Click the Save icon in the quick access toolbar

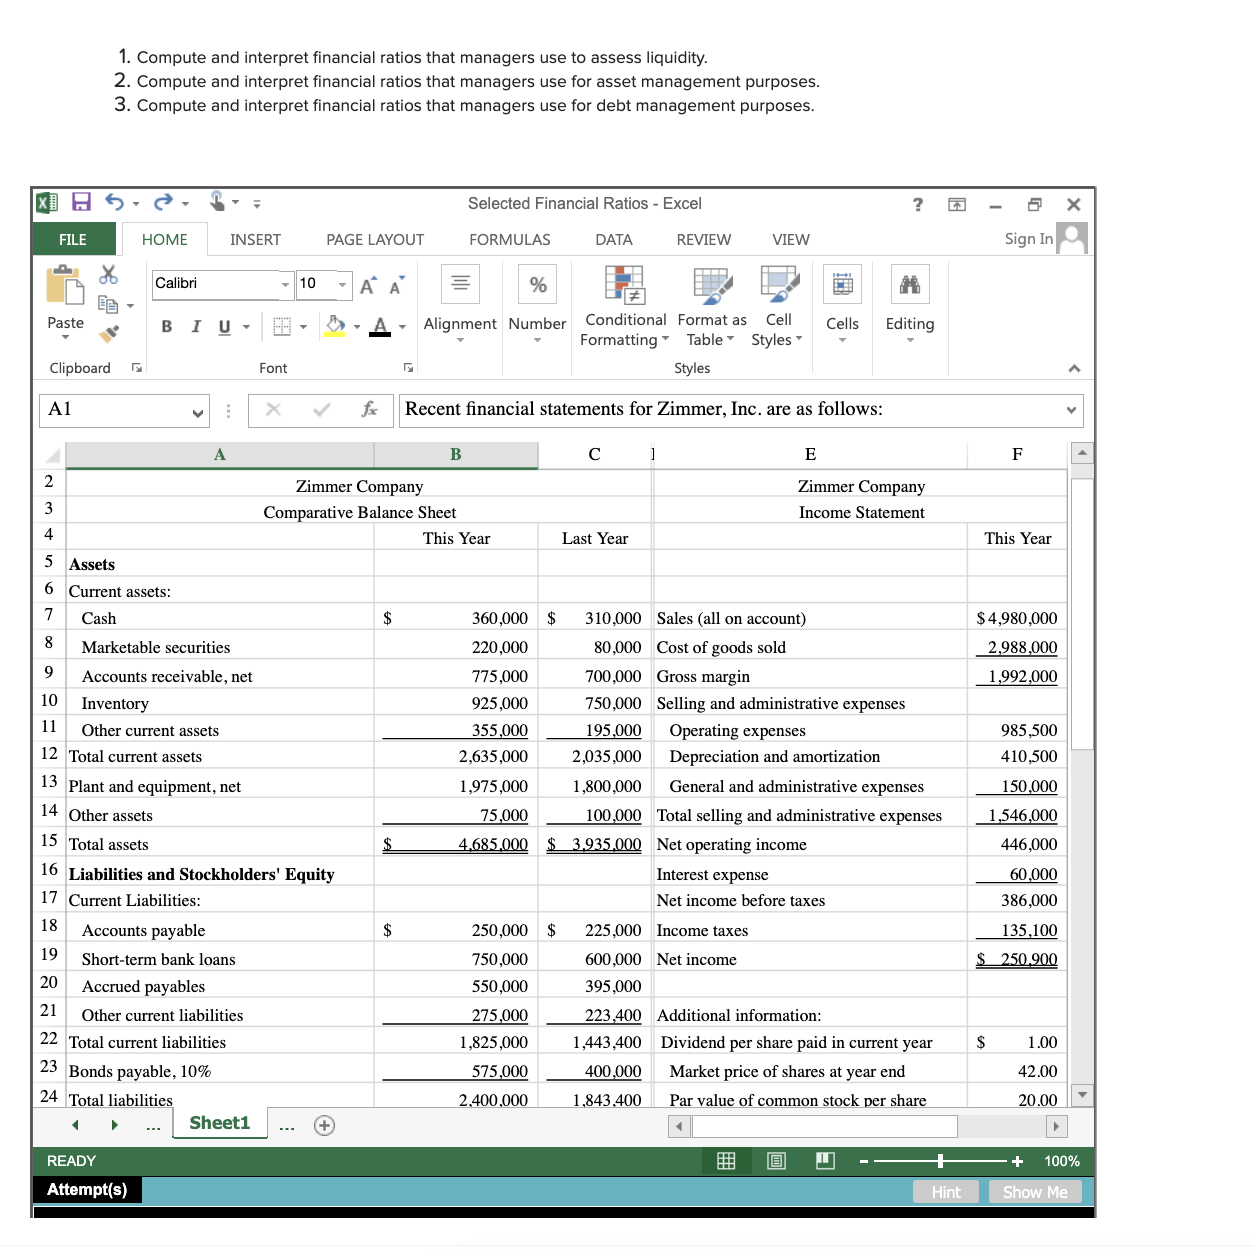(x=82, y=203)
